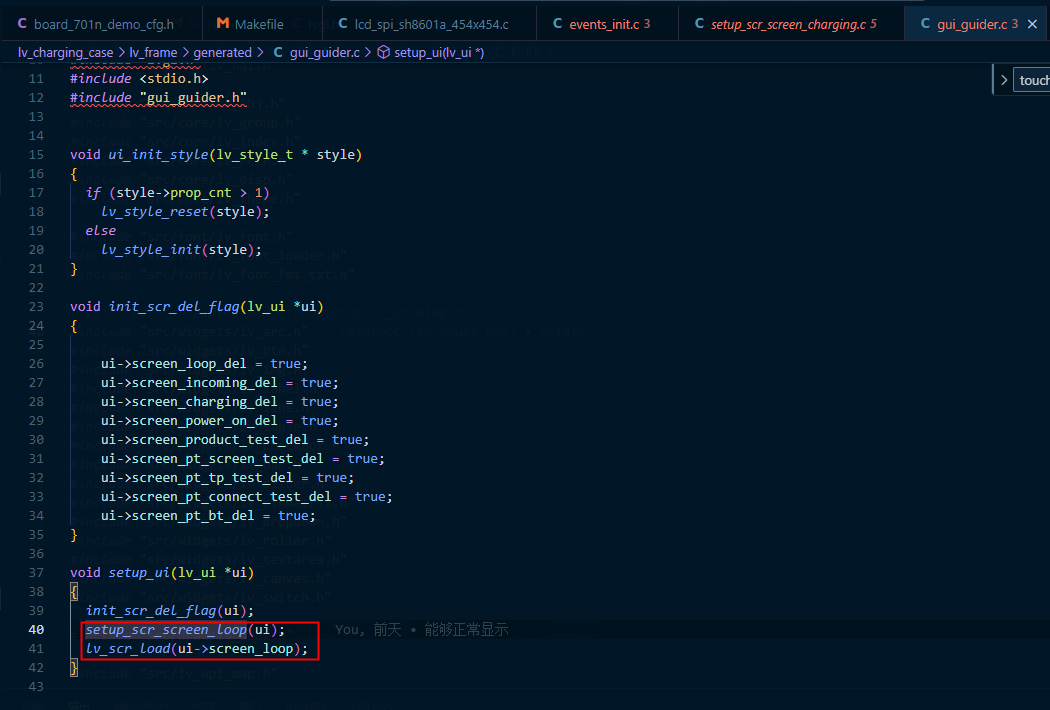1050x710 pixels.
Task: Click the C icon on the gui_guider.c tab
Action: click(925, 23)
